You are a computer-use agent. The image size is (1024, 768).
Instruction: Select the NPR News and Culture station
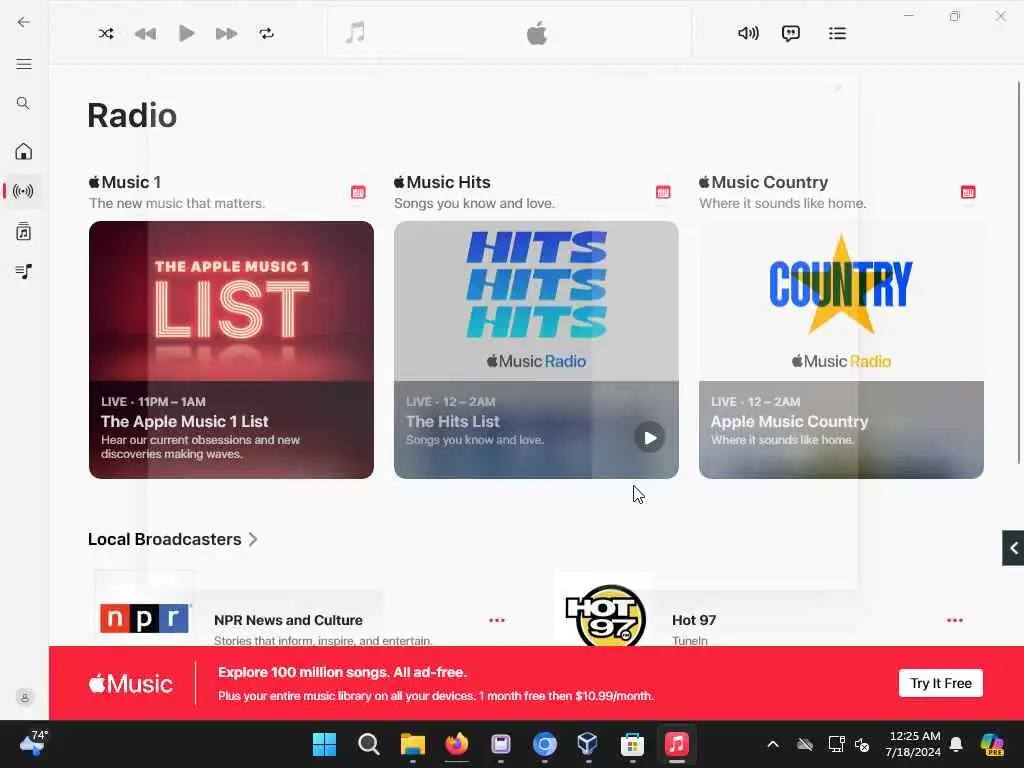tap(288, 620)
